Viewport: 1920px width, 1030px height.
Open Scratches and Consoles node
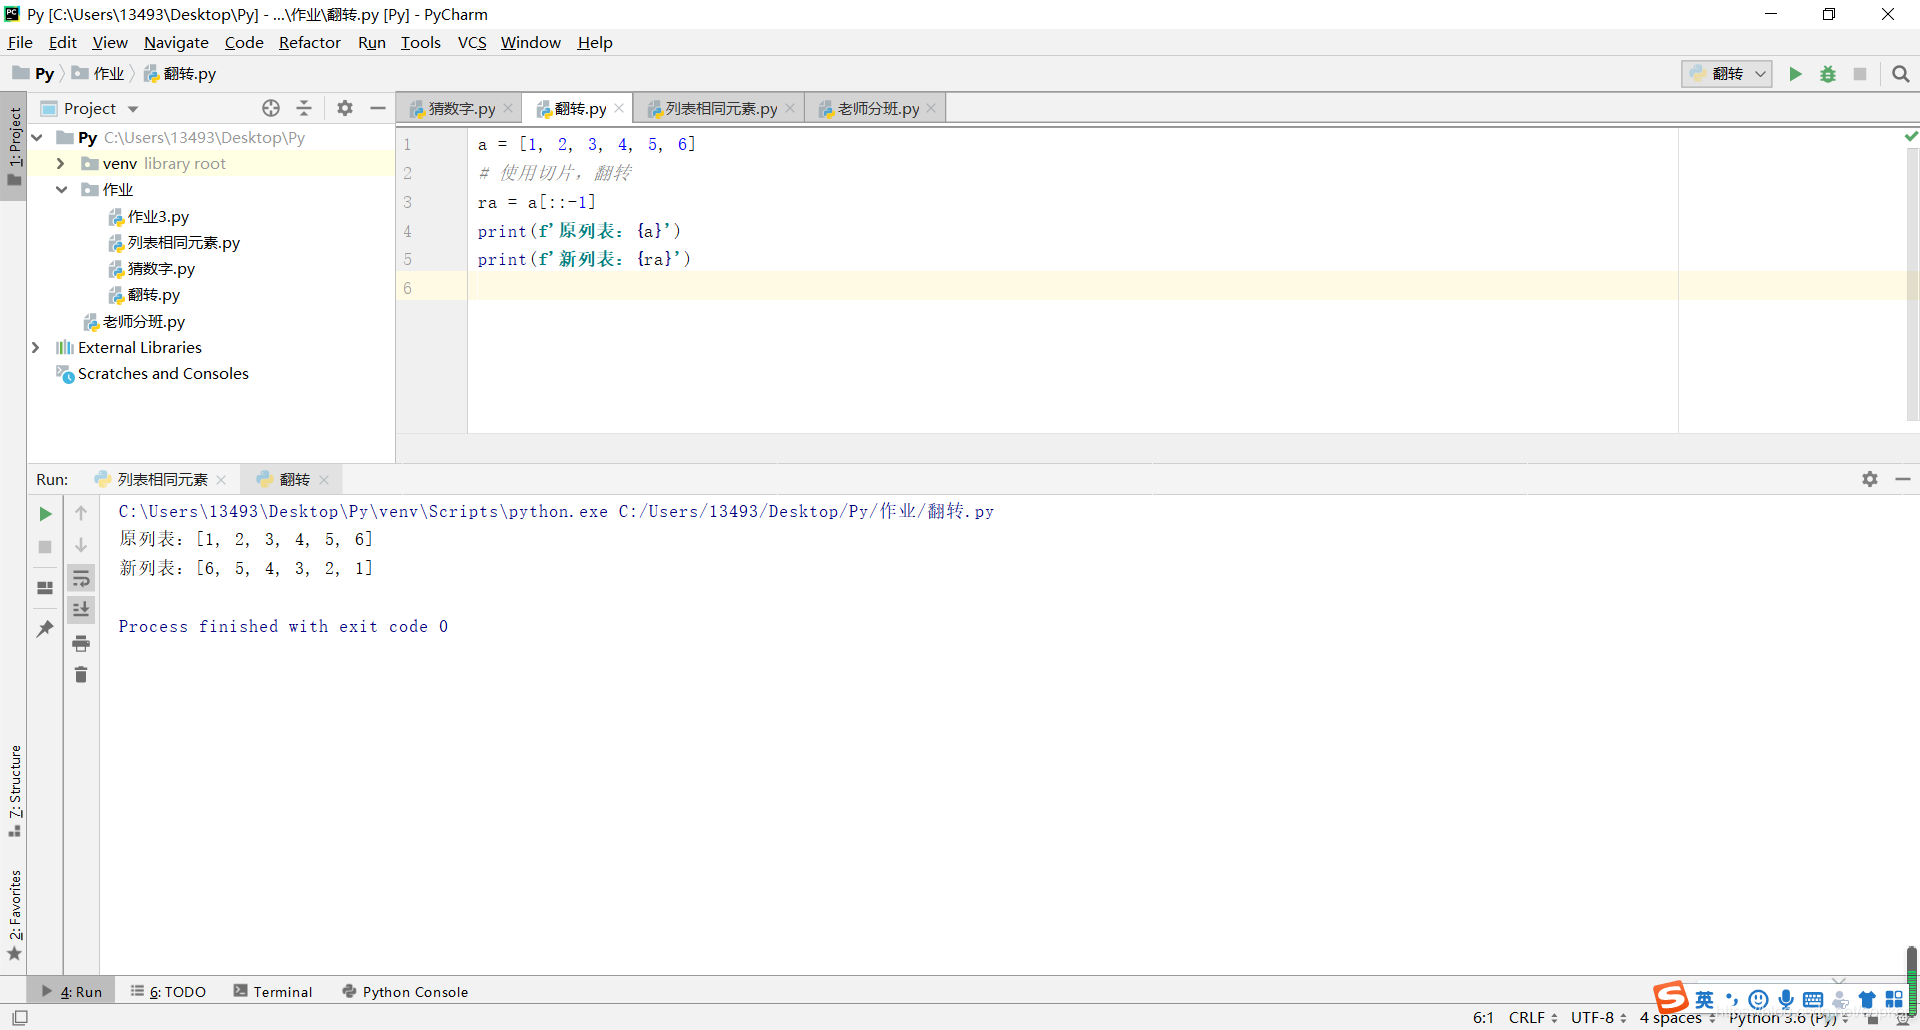(x=152, y=373)
